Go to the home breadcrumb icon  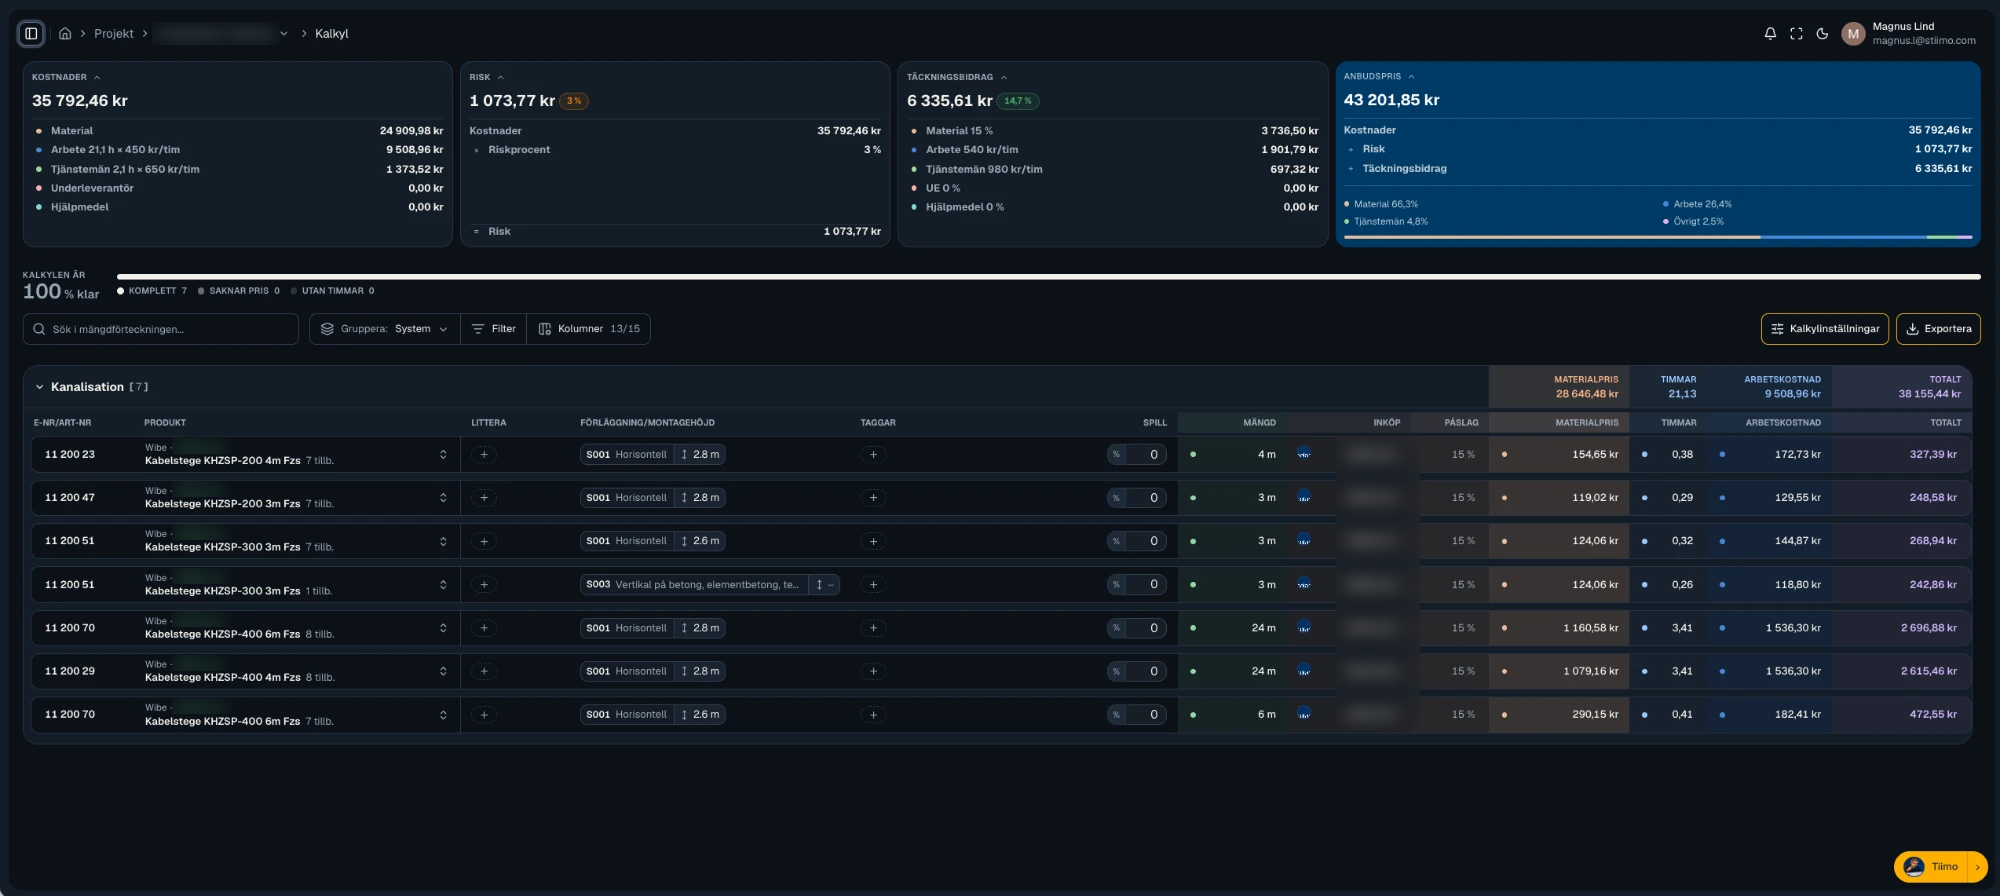point(65,34)
